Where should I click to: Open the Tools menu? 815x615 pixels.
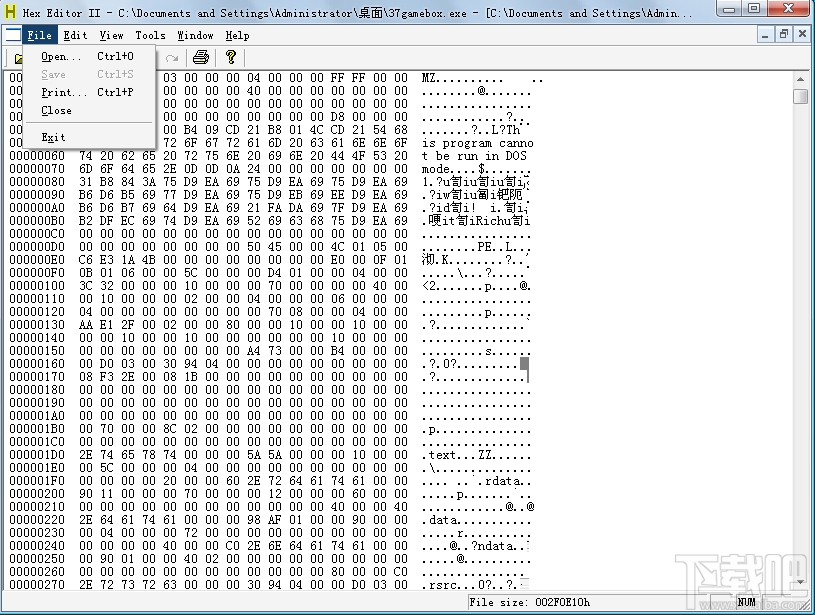[150, 35]
